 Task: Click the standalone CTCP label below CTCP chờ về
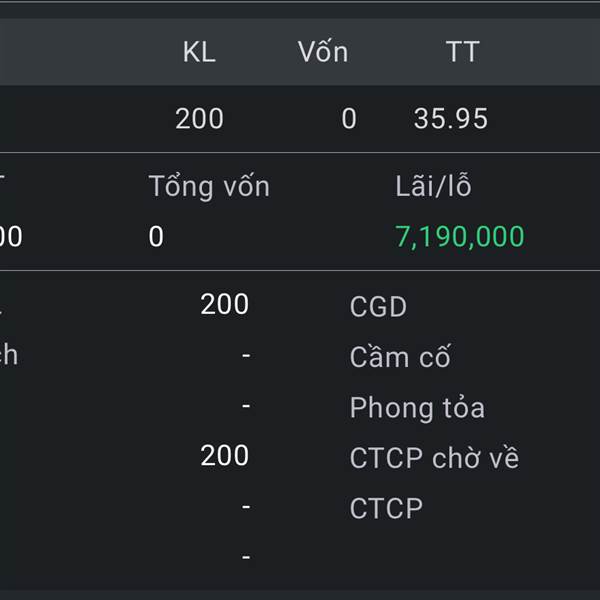click(386, 509)
